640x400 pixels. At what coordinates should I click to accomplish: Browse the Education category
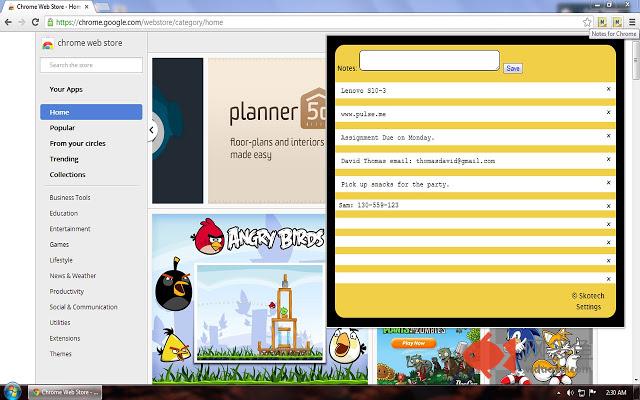click(64, 213)
